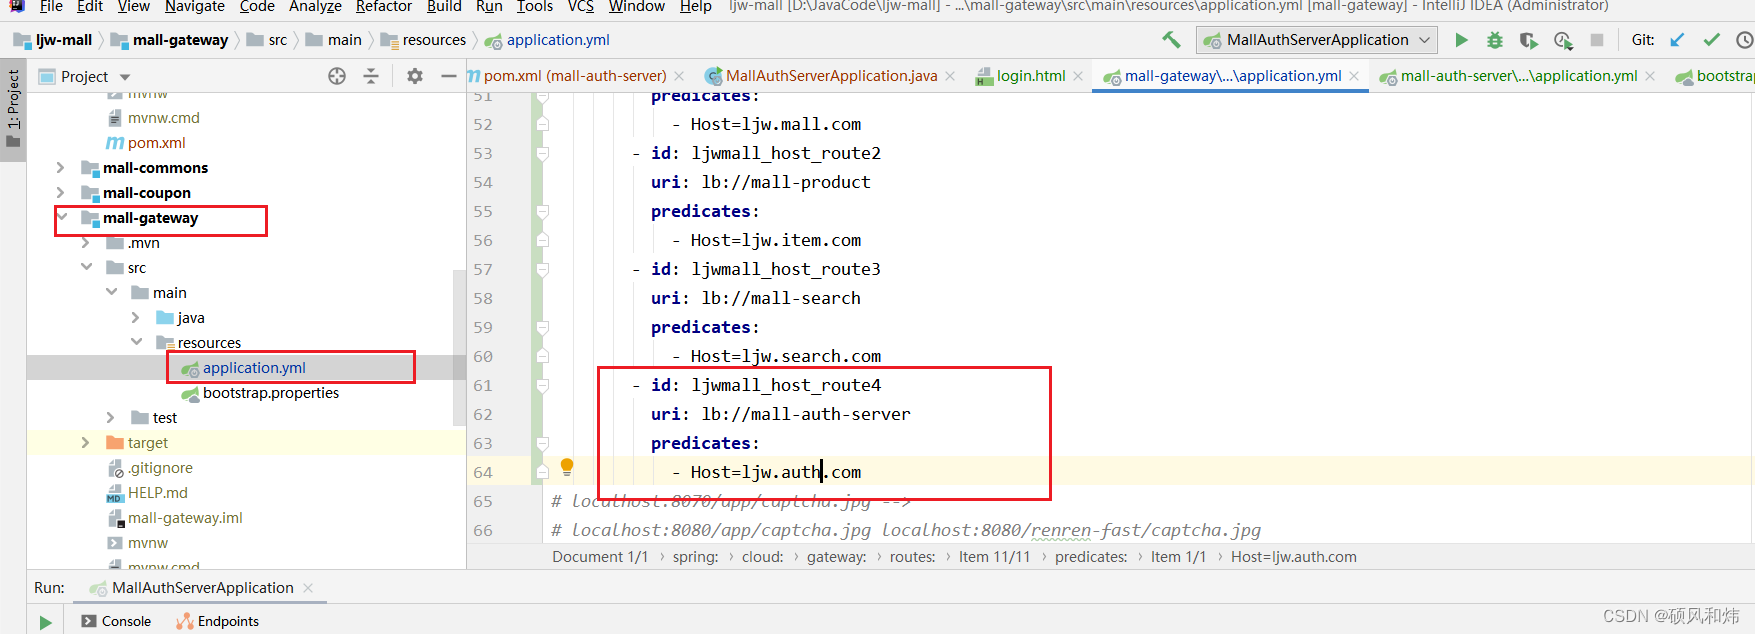Open the Console tab in Run panel

116,621
